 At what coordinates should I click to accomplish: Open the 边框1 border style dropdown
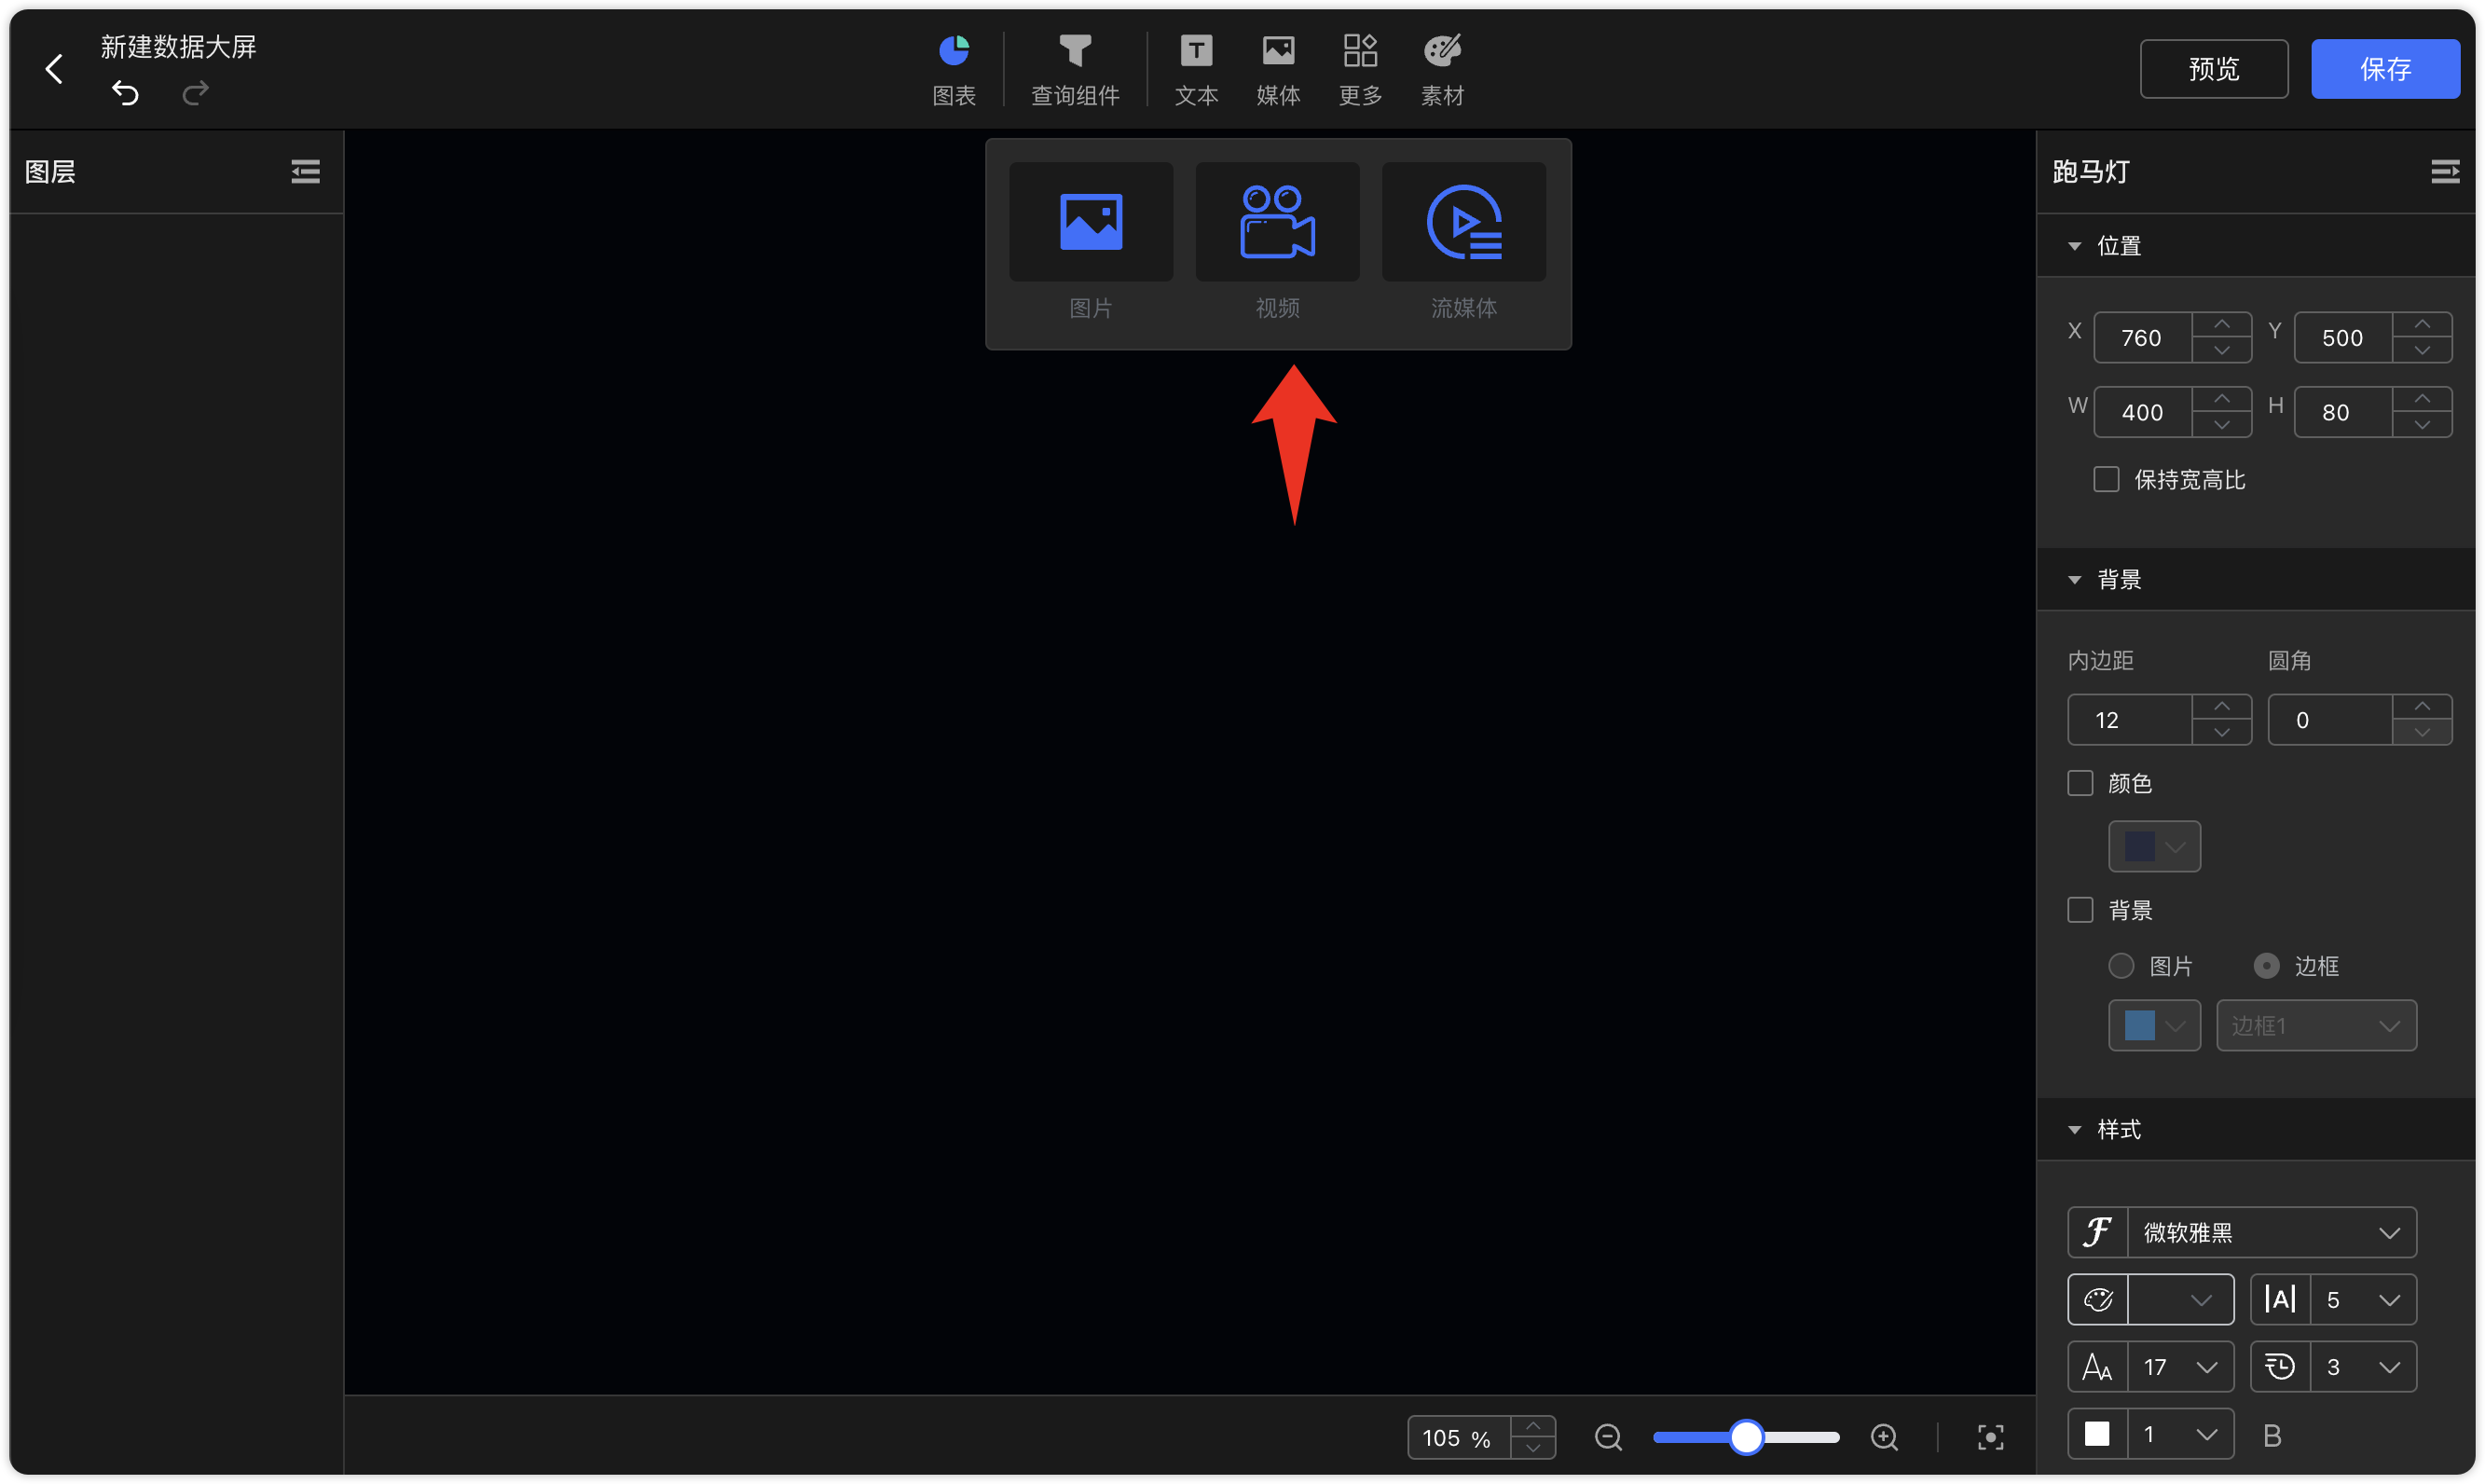(2316, 1025)
